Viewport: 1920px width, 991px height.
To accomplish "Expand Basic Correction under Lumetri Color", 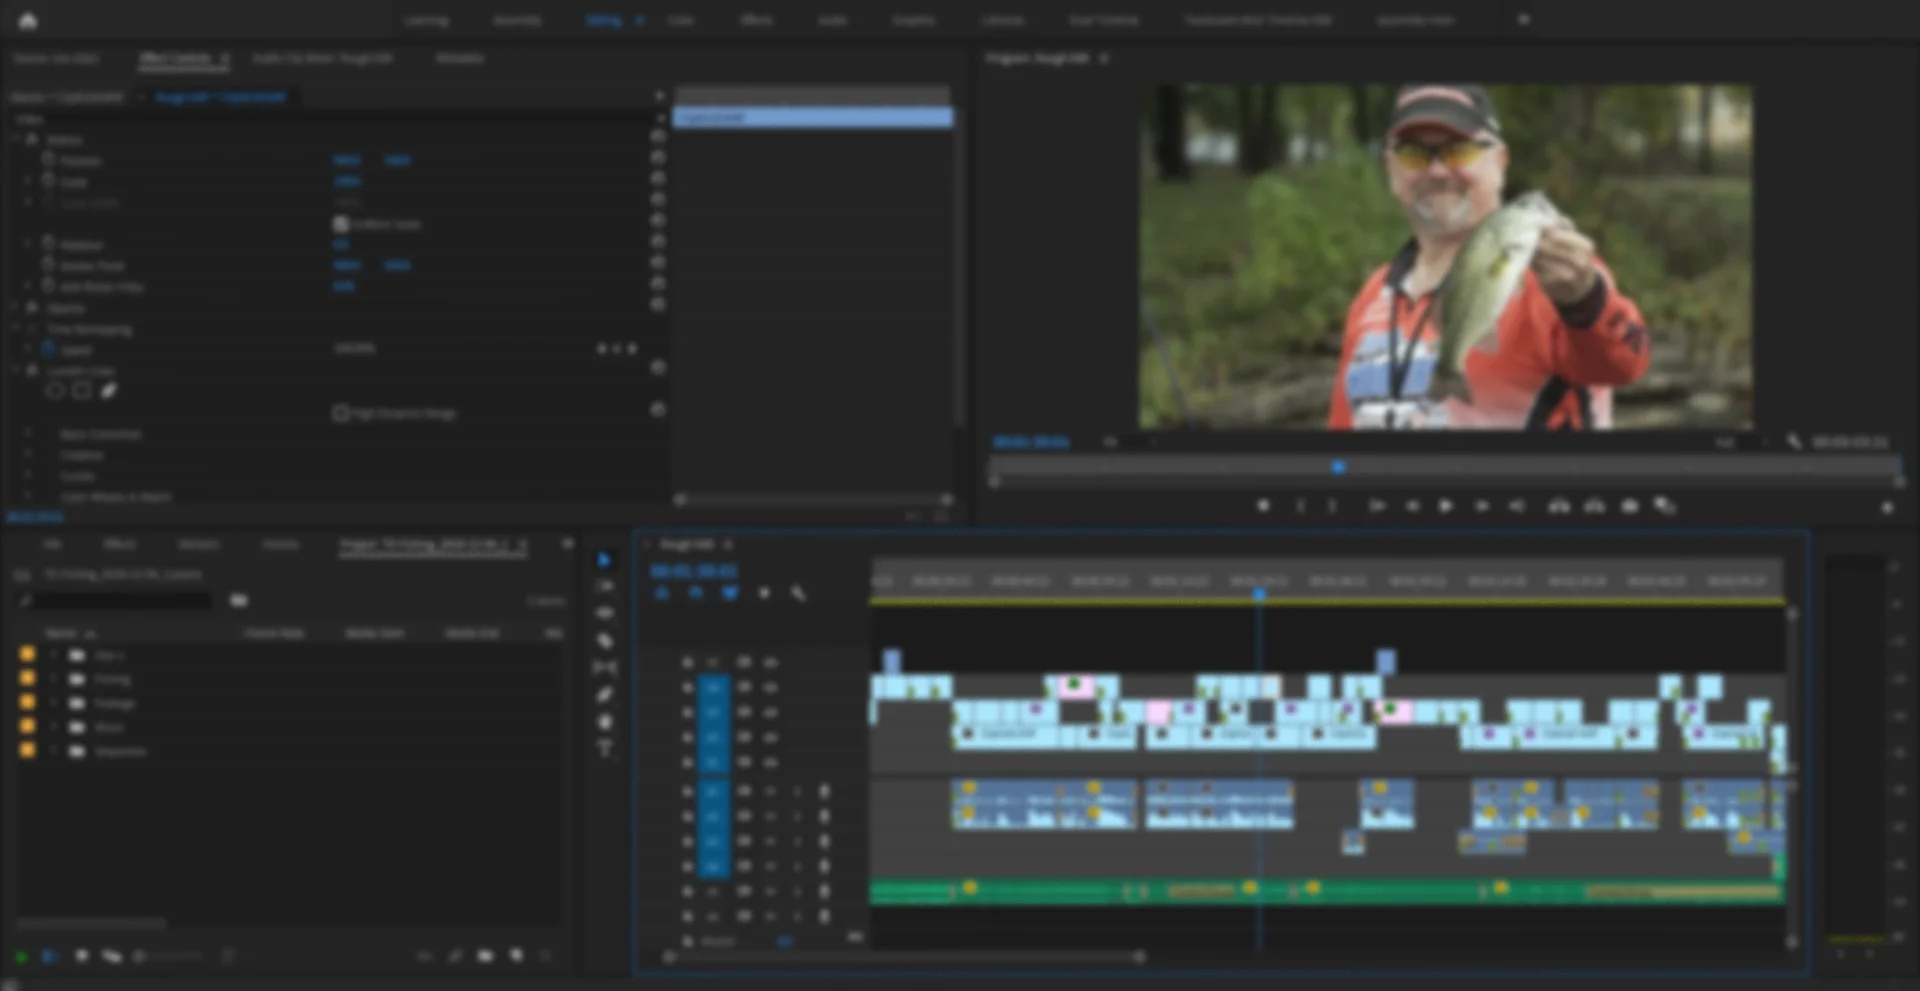I will pyautogui.click(x=28, y=434).
